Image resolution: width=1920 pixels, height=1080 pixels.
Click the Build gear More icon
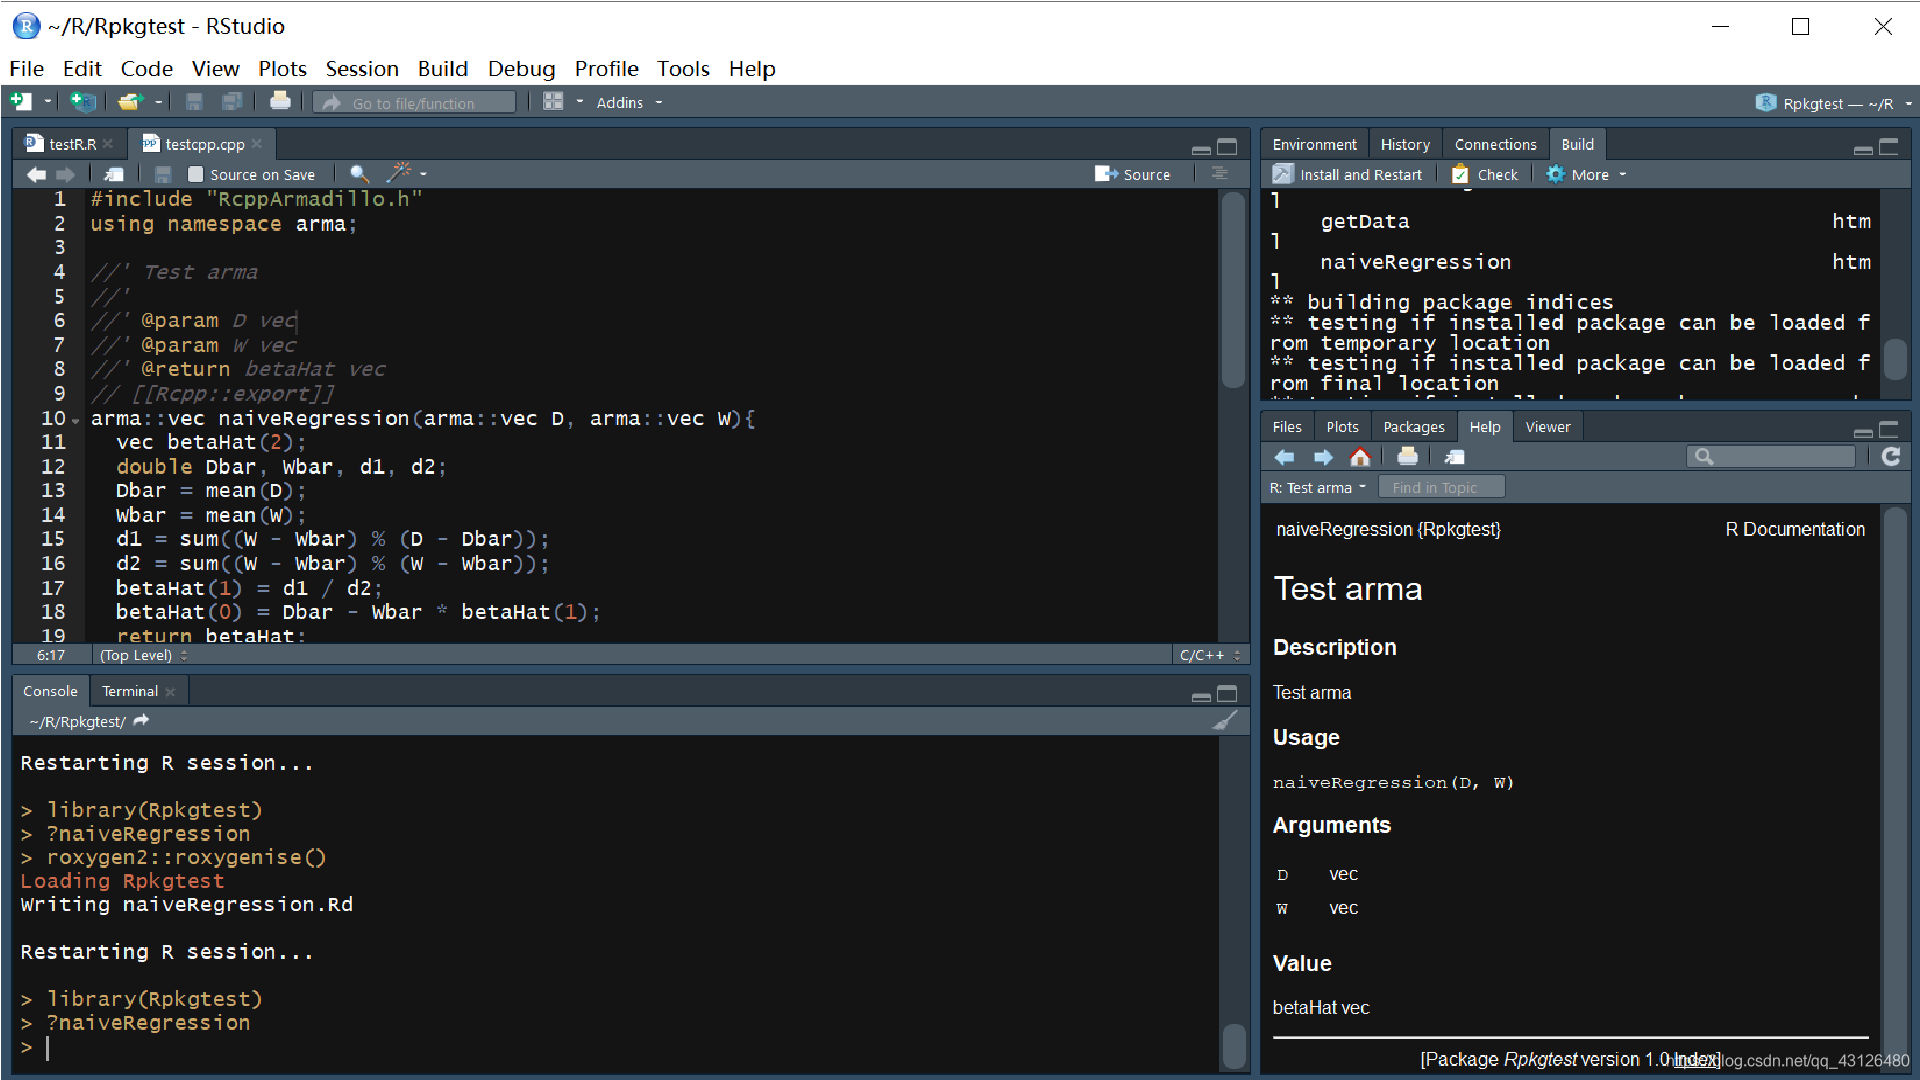tap(1555, 174)
